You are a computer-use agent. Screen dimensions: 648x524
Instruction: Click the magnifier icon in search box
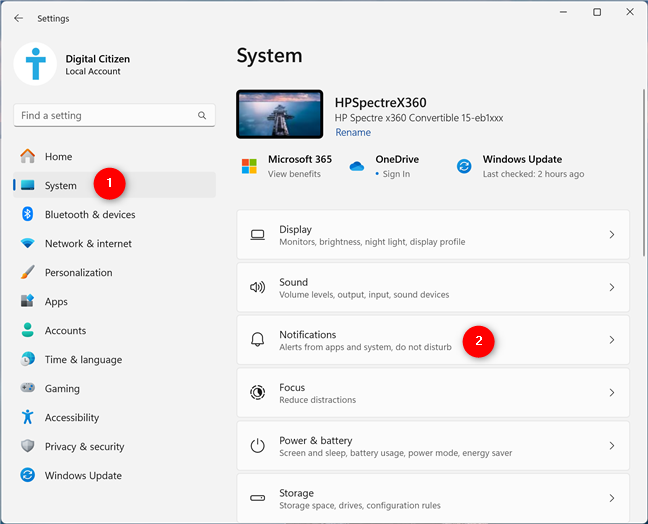pos(202,115)
